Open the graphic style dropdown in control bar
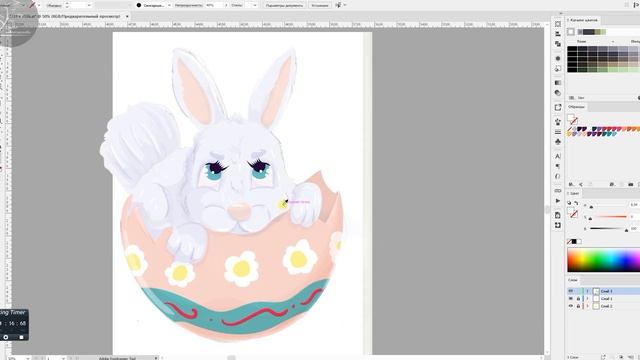Image resolution: width=640 pixels, height=360 pixels. coord(255,5)
